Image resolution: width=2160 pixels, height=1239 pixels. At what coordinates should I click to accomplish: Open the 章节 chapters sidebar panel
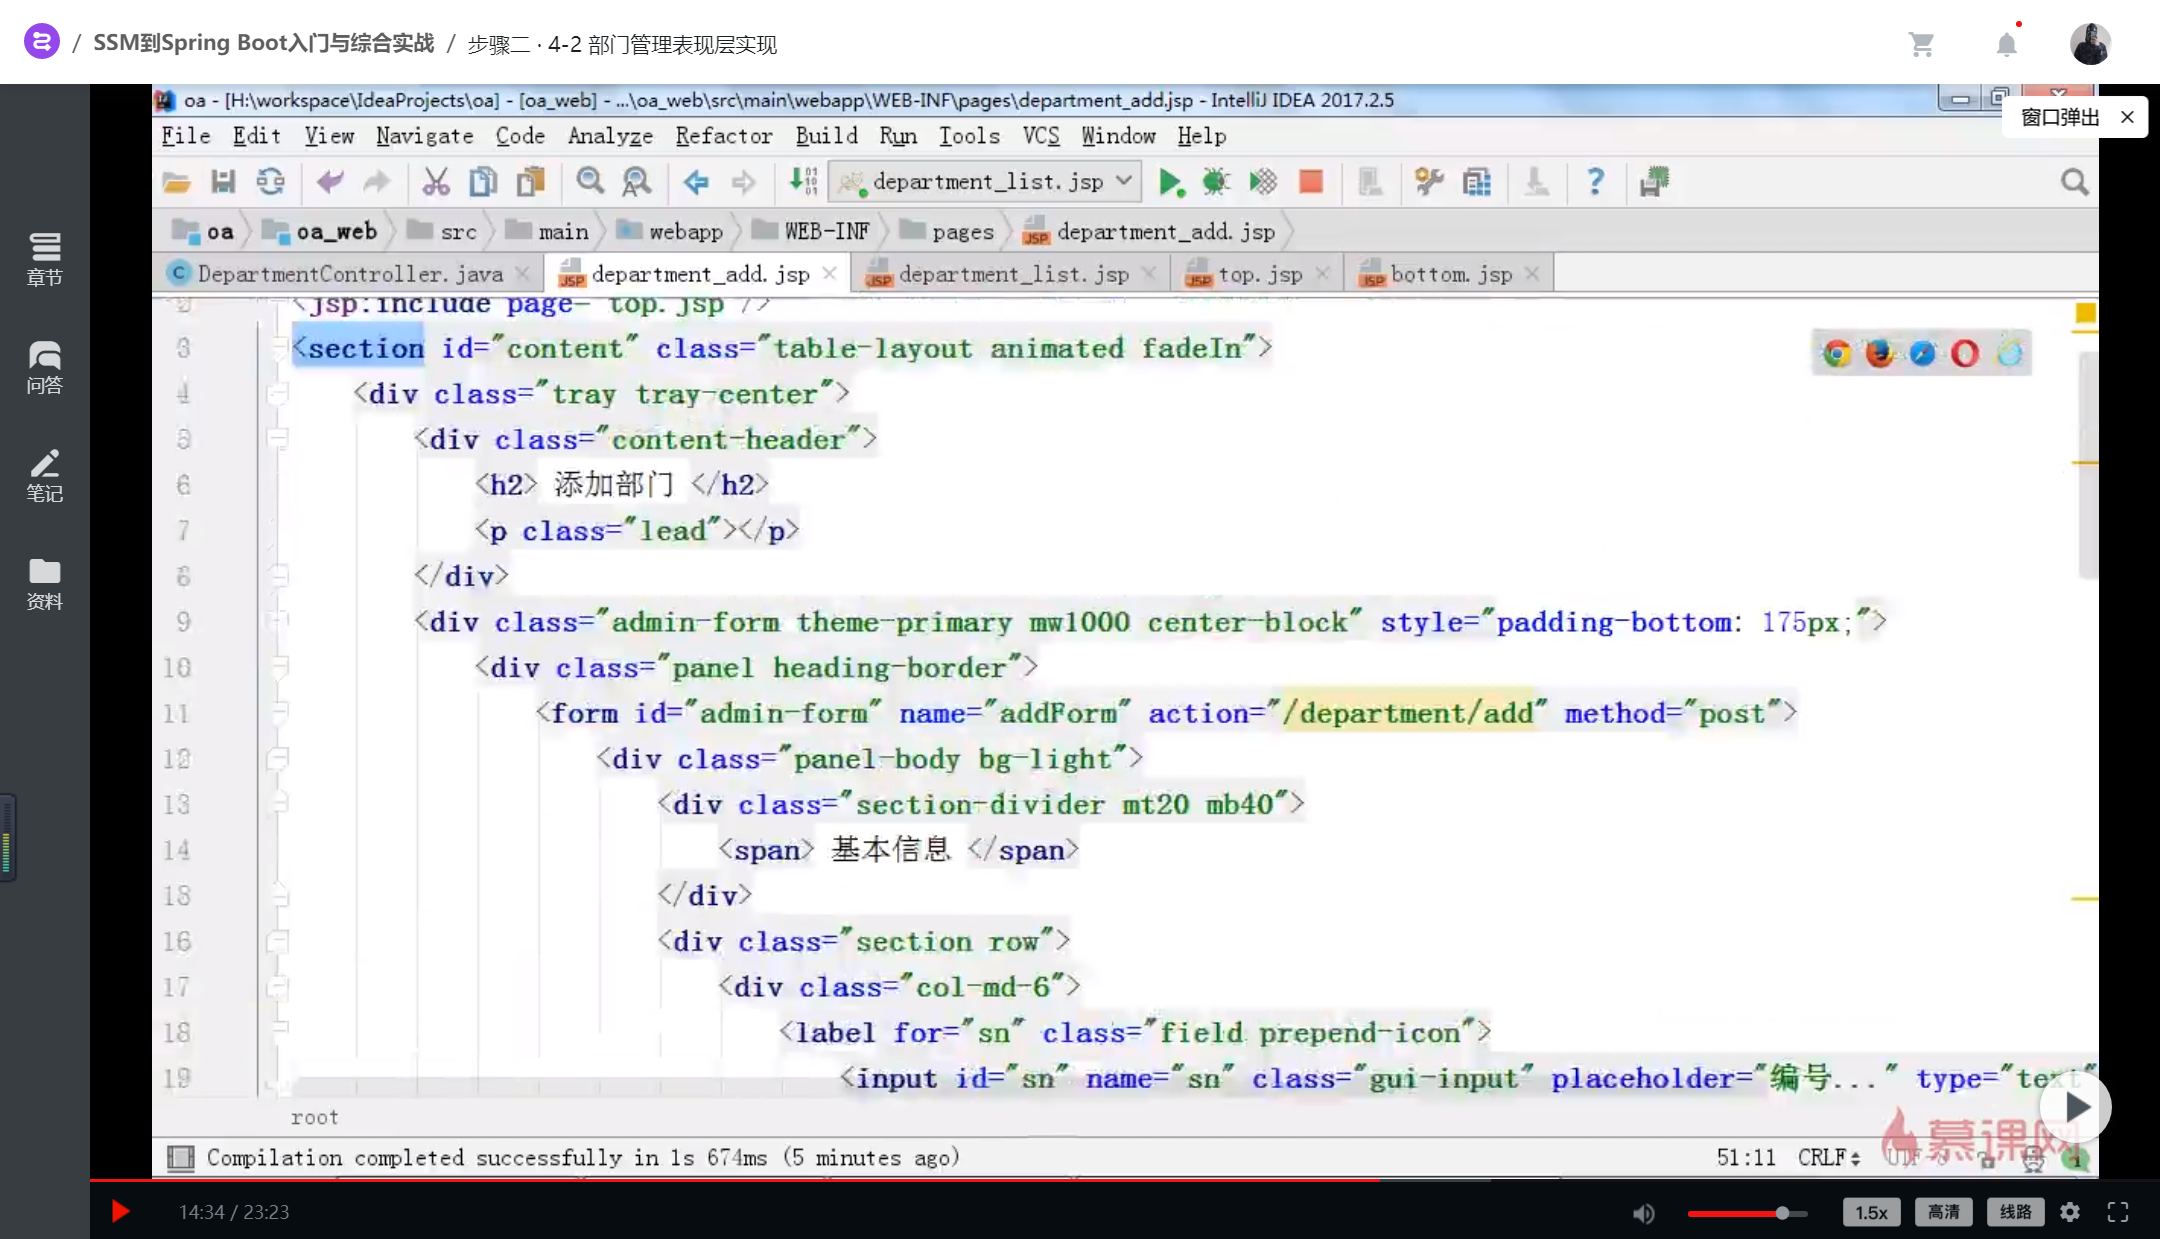coord(44,259)
